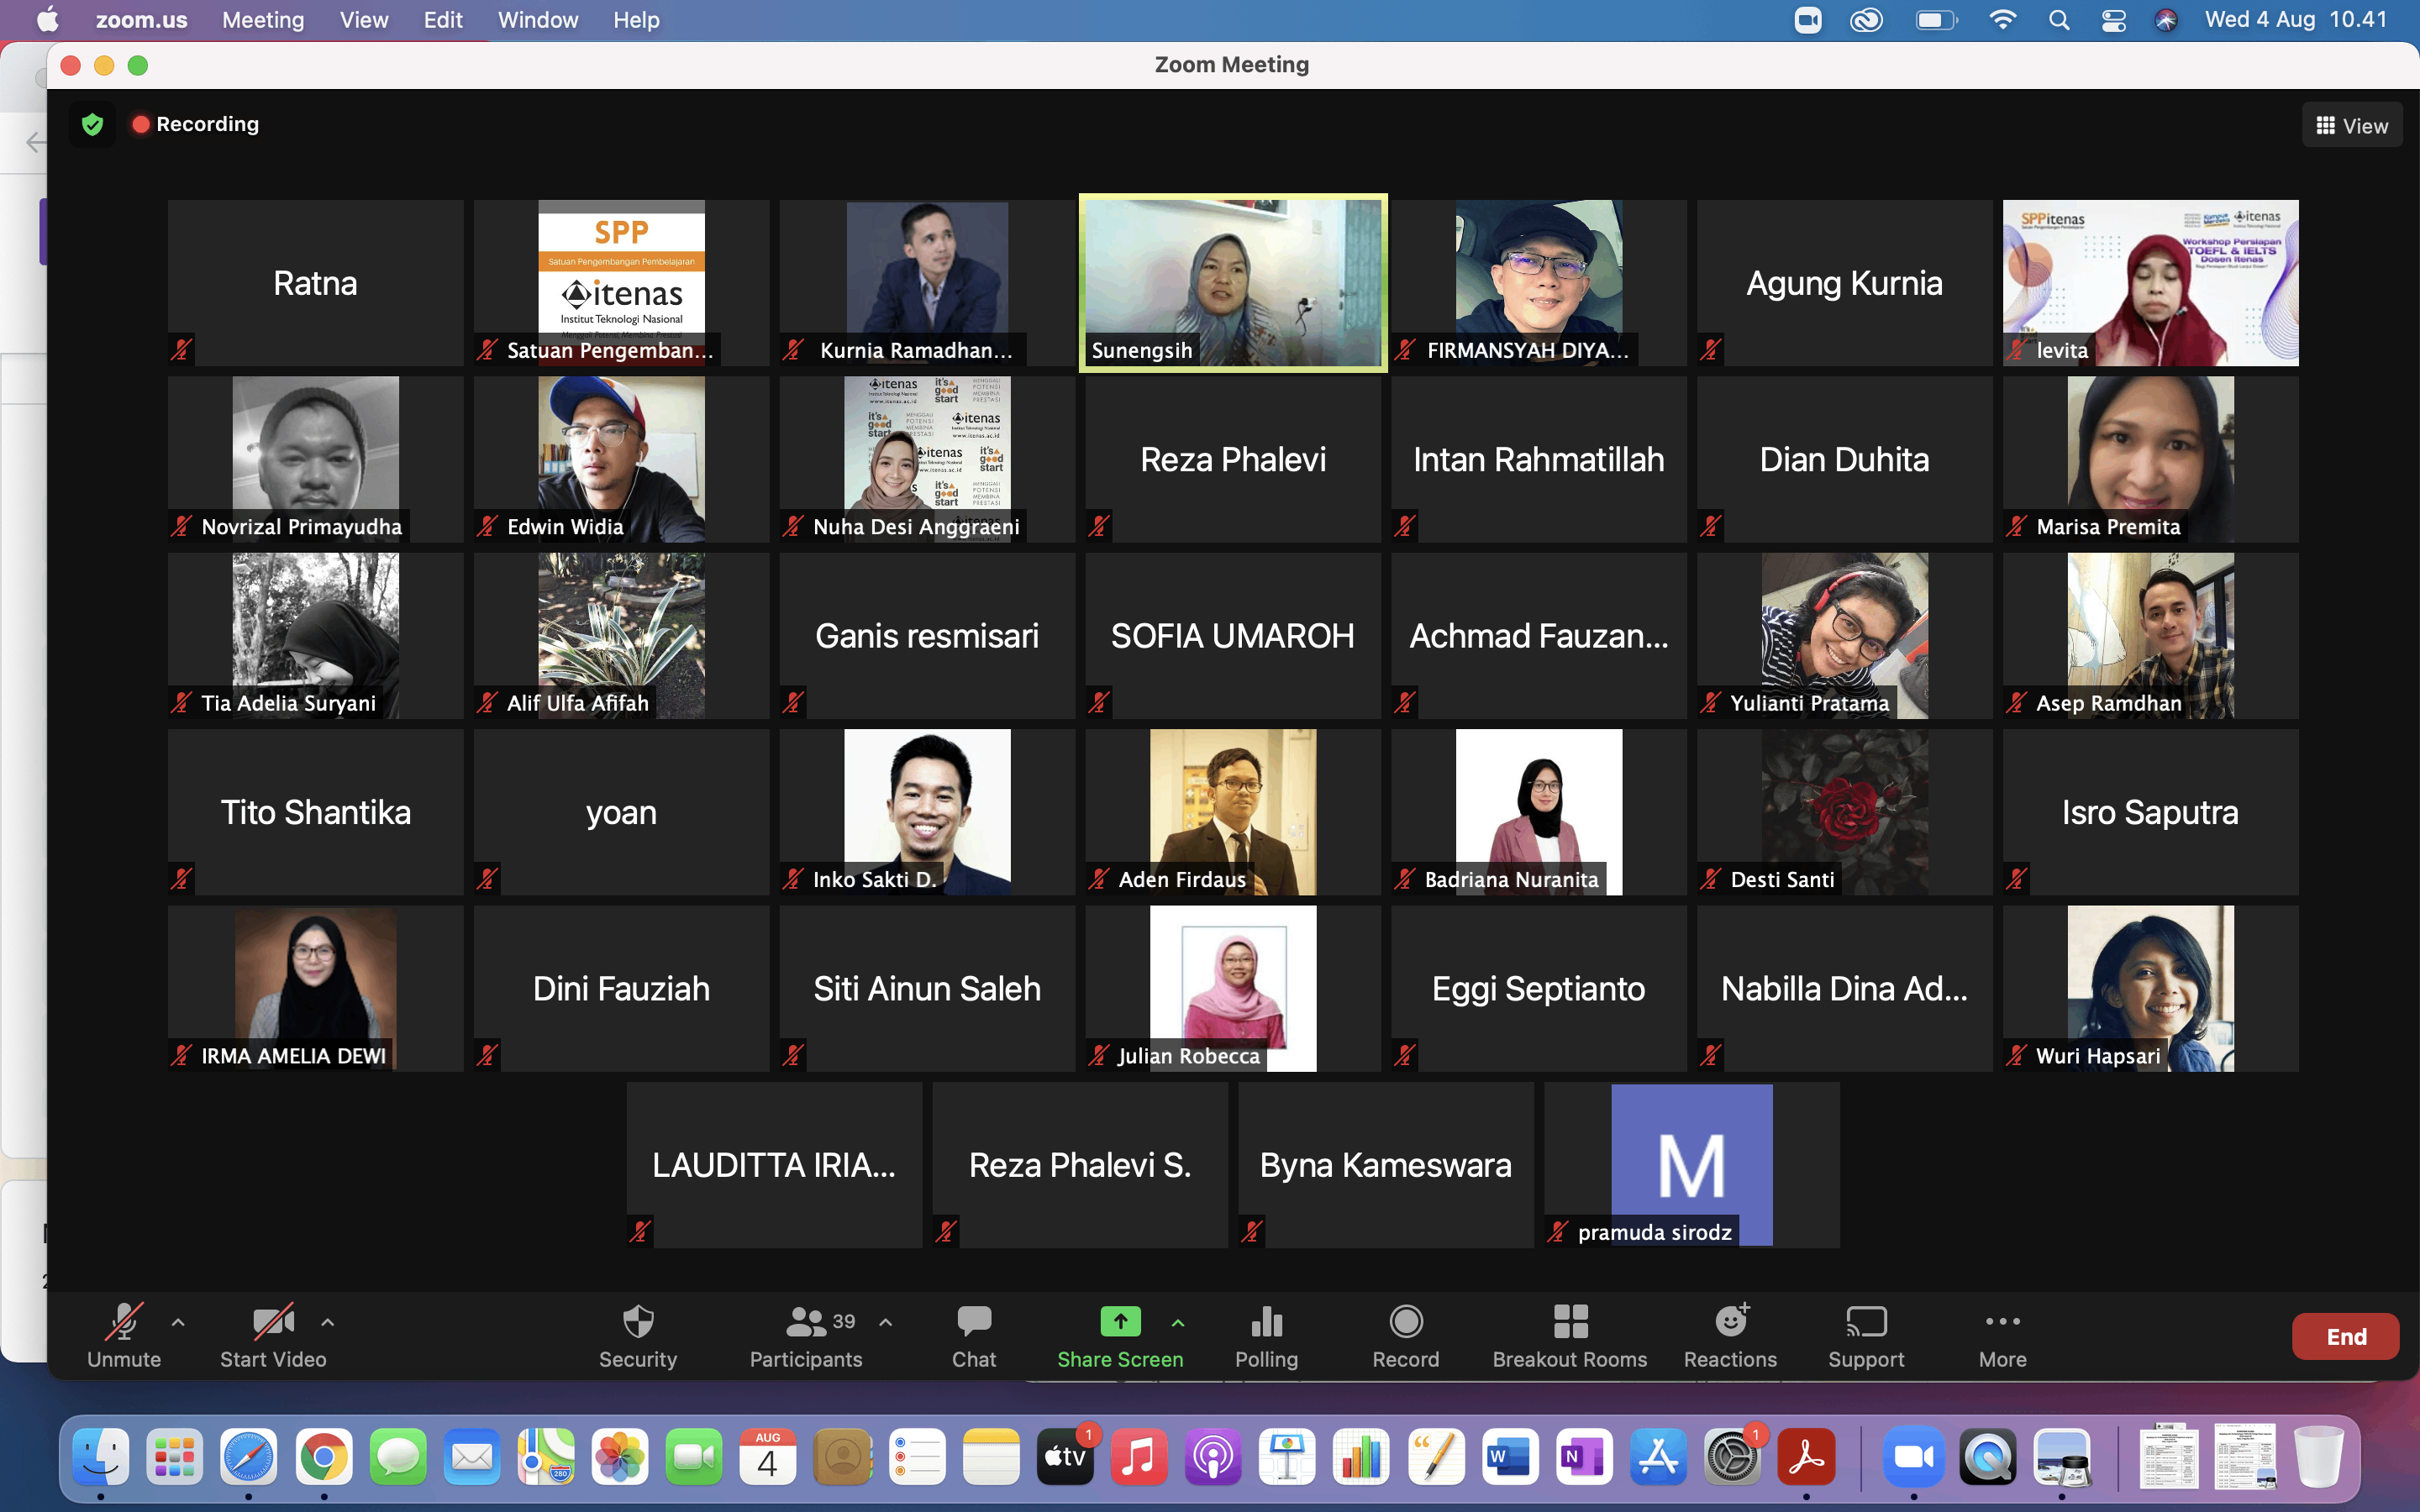The image size is (2420, 1512).
Task: Click the green encryption shield icon
Action: [x=93, y=124]
